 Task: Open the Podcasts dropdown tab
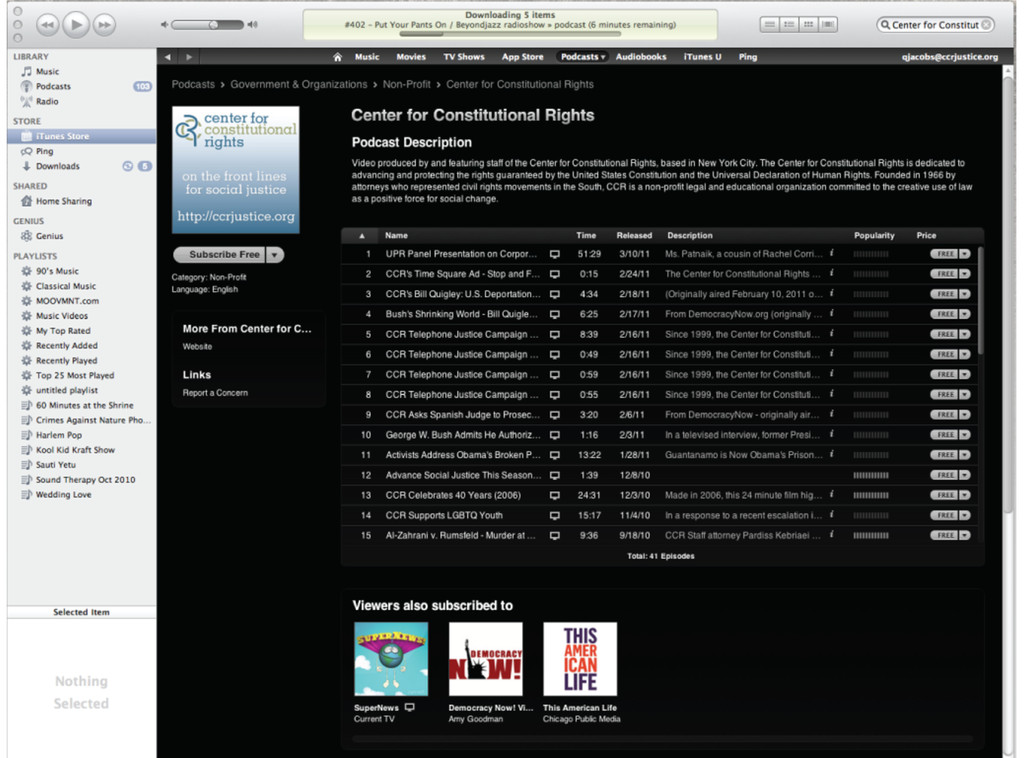point(583,57)
